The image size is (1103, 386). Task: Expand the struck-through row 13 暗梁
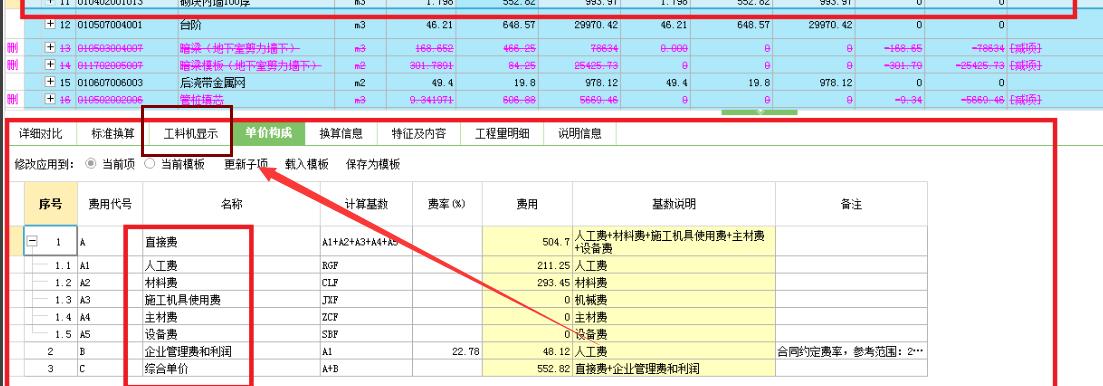pyautogui.click(x=49, y=48)
